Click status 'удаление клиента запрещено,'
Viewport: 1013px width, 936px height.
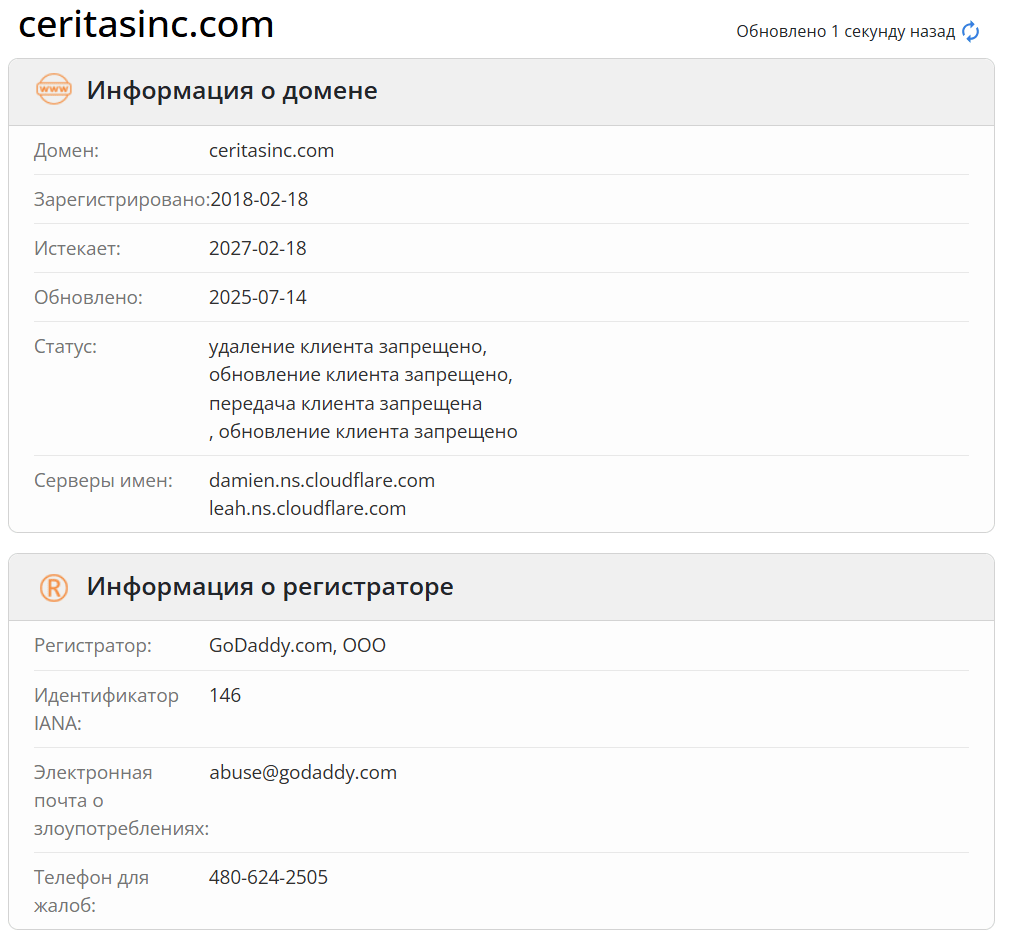[348, 347]
